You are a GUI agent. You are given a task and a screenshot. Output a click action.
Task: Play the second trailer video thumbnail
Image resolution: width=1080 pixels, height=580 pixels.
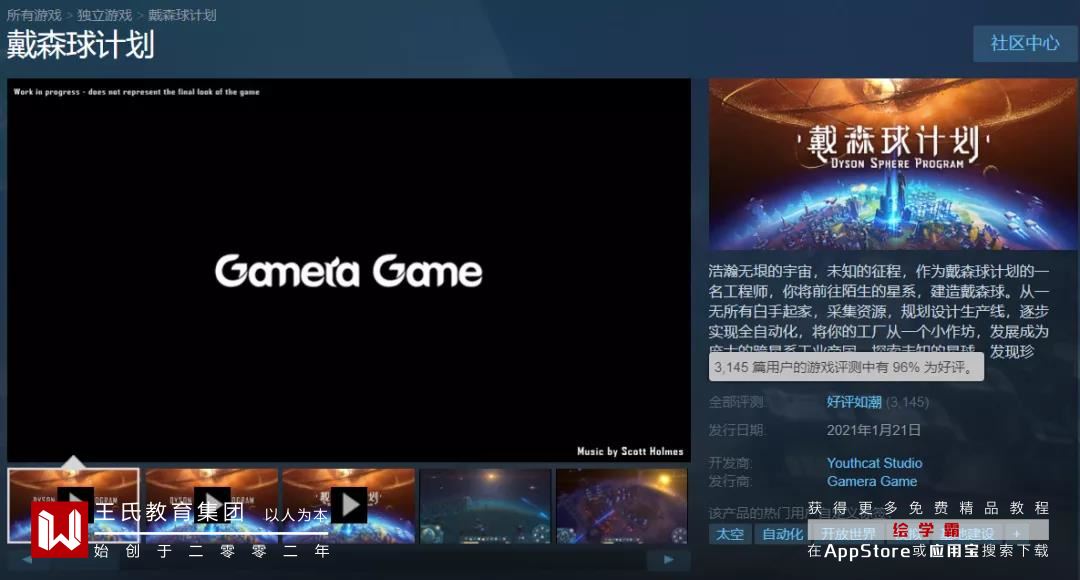coord(212,506)
